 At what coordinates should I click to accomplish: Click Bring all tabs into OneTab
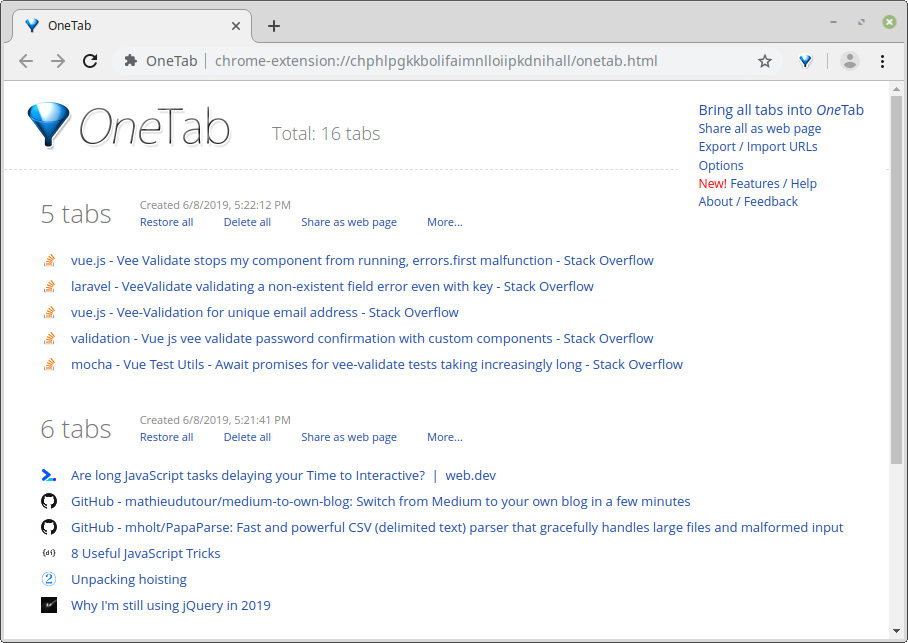point(780,110)
